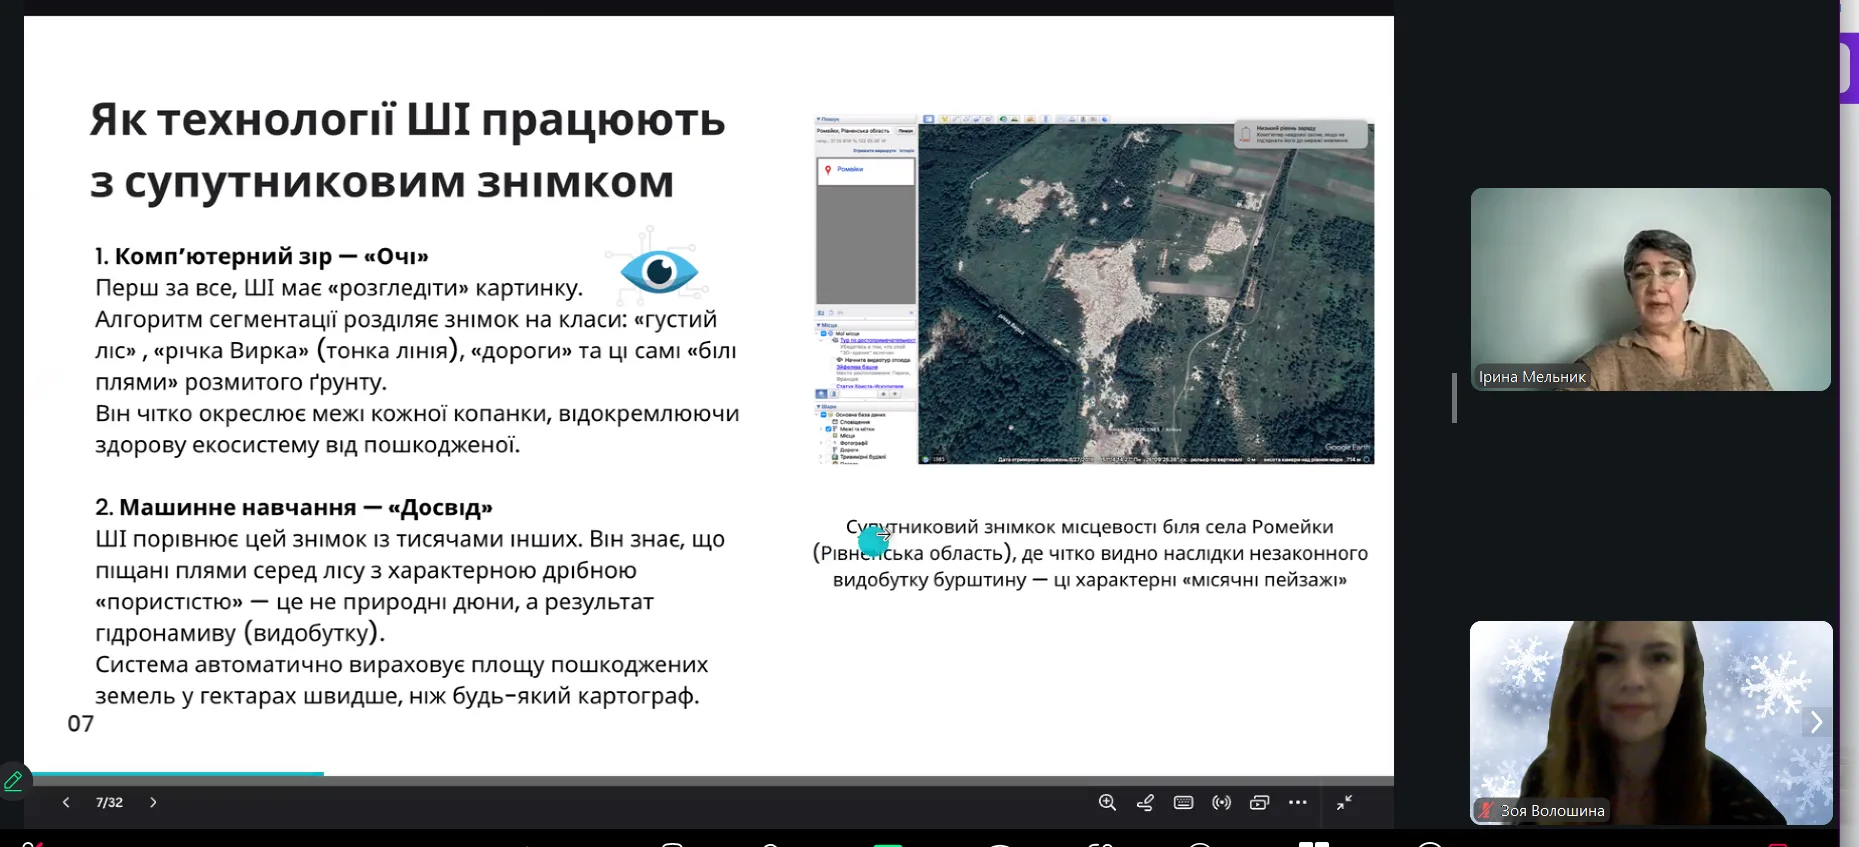Open the zoom magnifier tool
Image resolution: width=1859 pixels, height=847 pixels.
pyautogui.click(x=1107, y=802)
